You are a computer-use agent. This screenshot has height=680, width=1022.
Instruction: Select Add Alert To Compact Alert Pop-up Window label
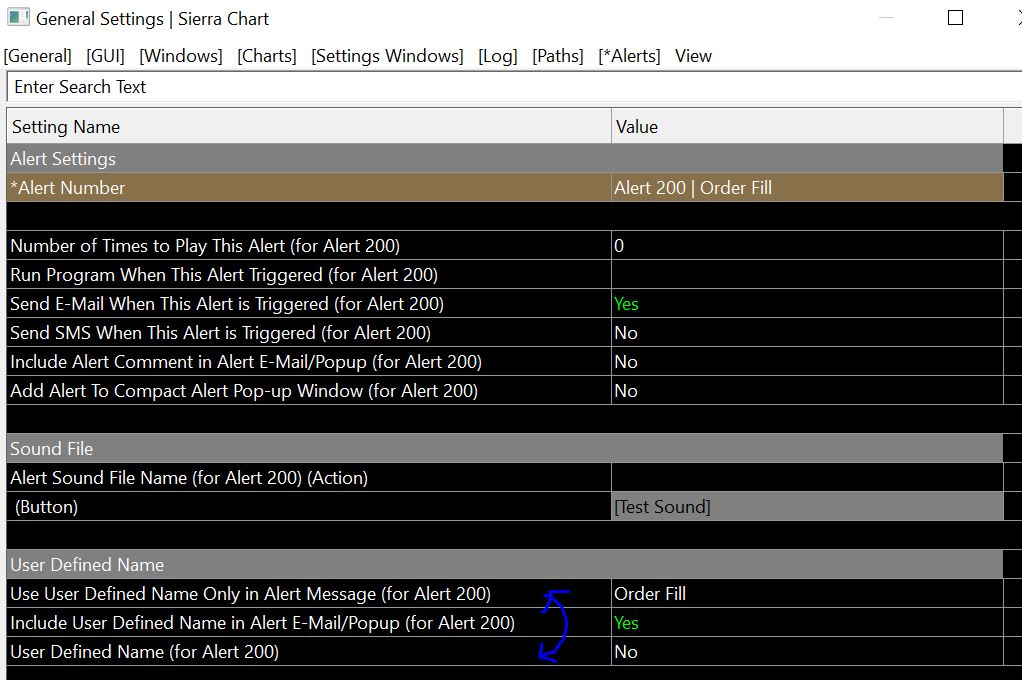click(244, 391)
